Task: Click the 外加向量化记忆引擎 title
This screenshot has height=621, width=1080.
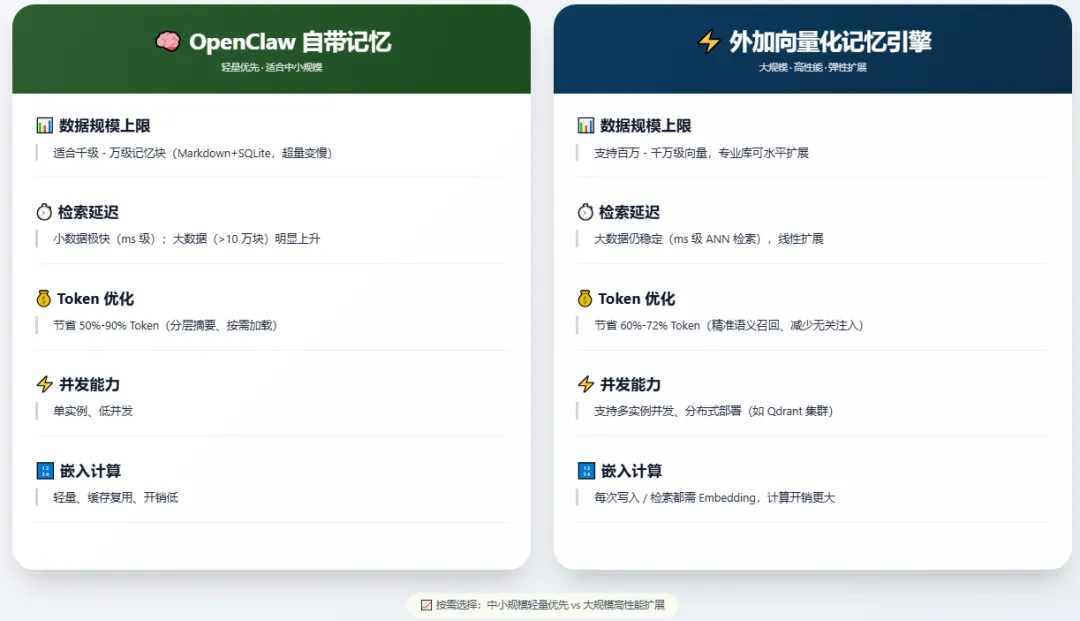Action: coord(830,41)
